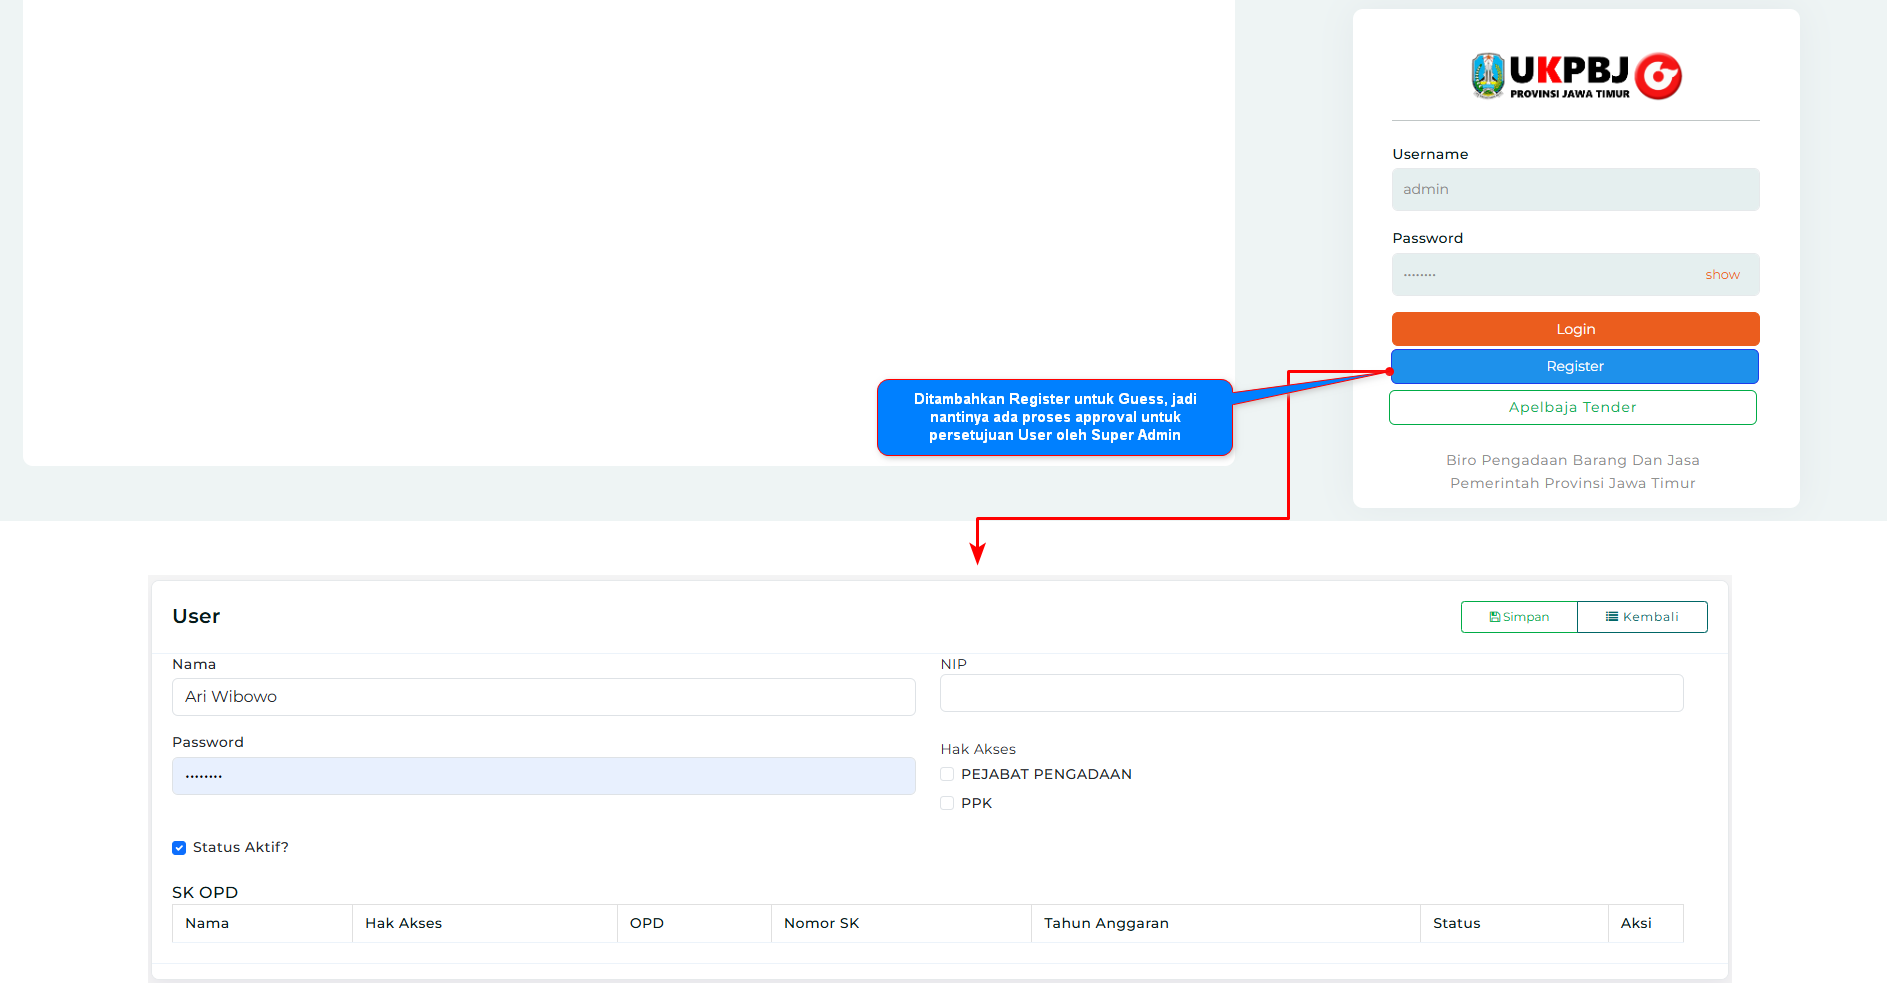Uncheck the Status Aktif checkbox

tap(179, 848)
